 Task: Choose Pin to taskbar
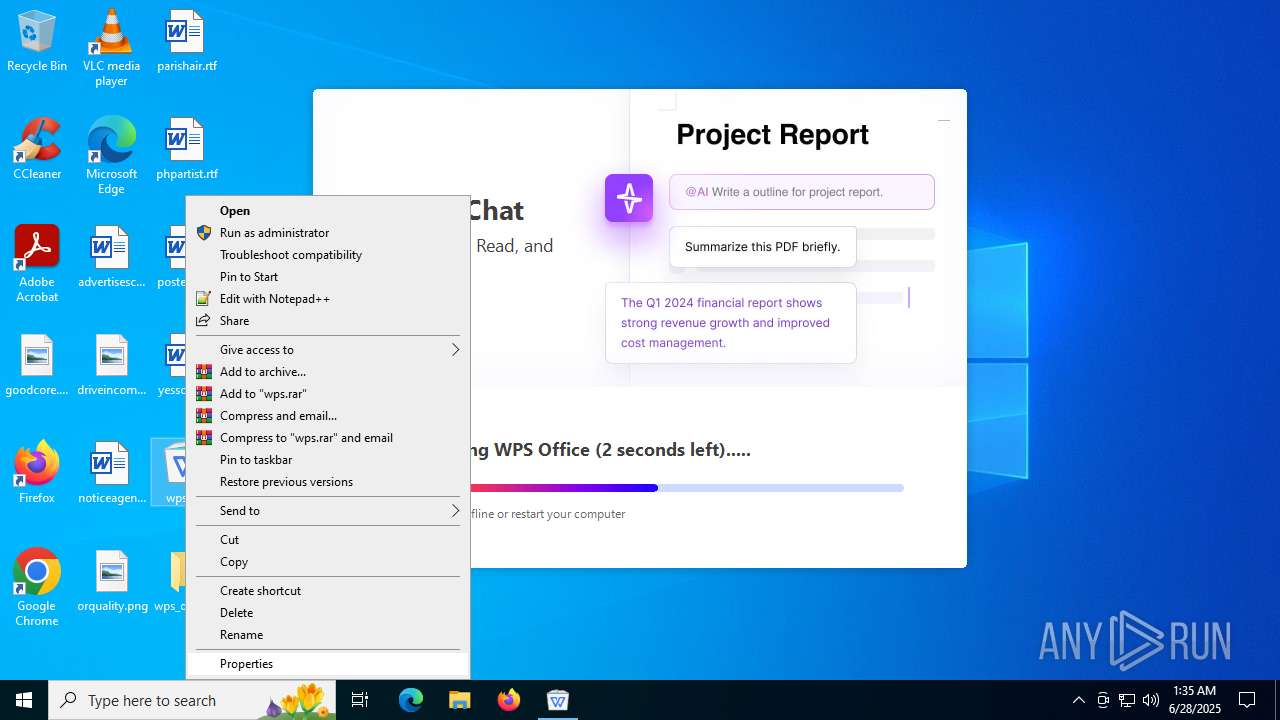click(328, 459)
